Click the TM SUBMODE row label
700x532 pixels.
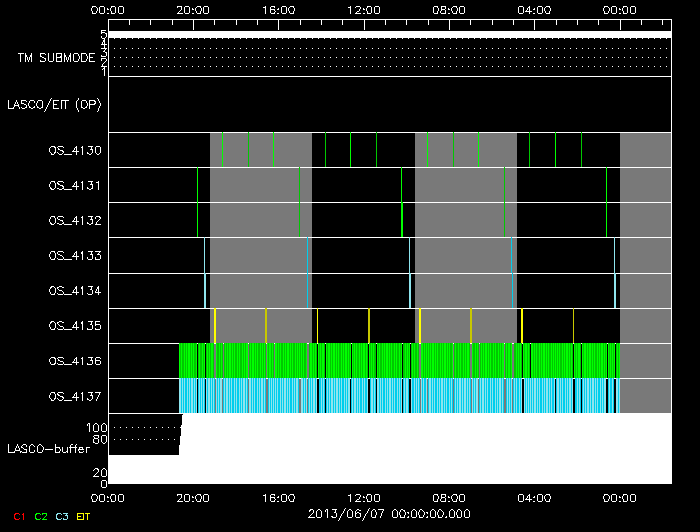56,58
